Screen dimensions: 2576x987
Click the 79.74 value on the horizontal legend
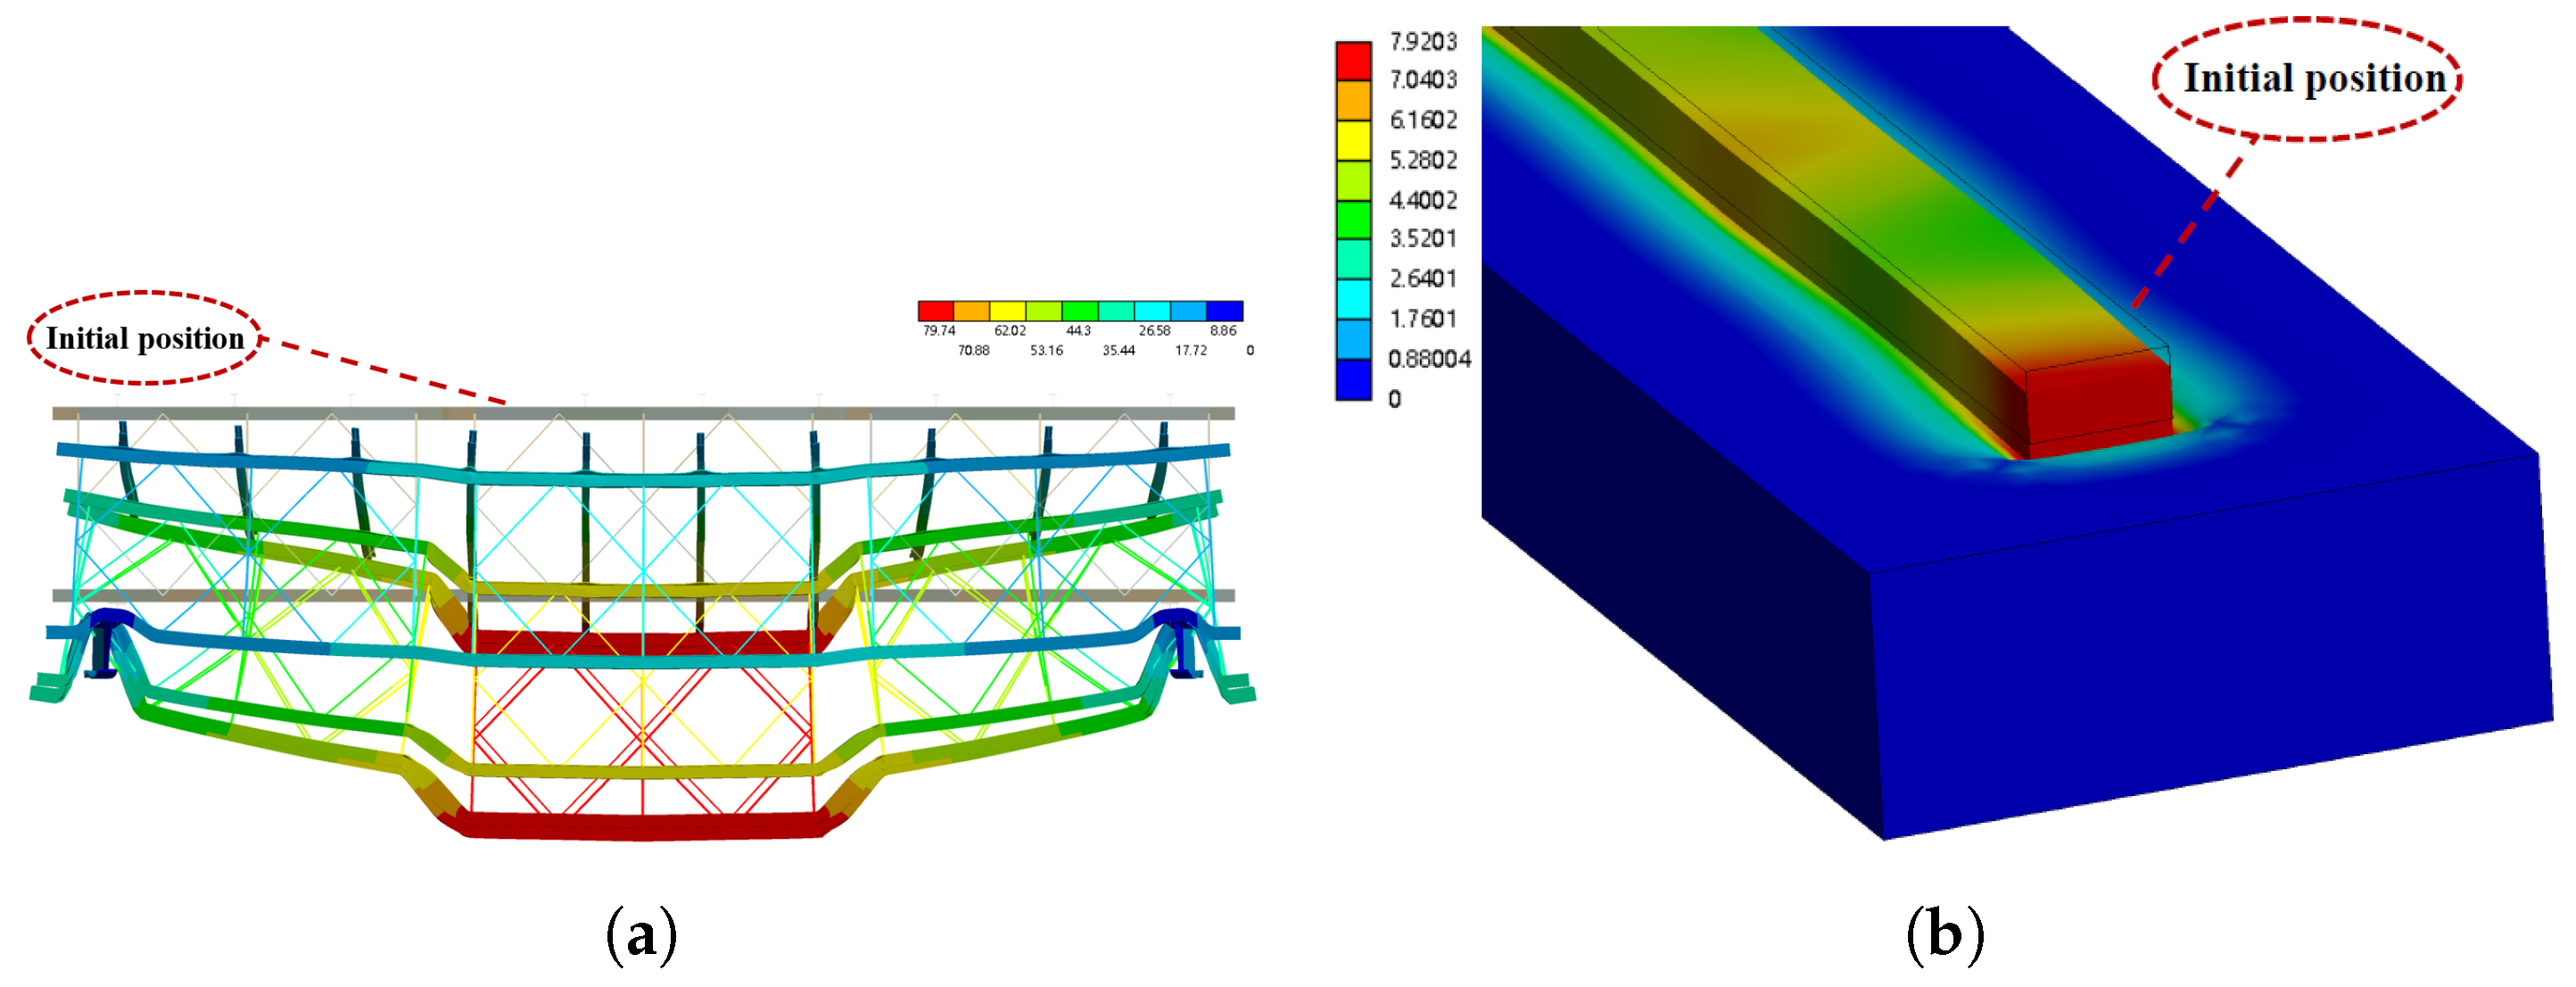(x=939, y=331)
